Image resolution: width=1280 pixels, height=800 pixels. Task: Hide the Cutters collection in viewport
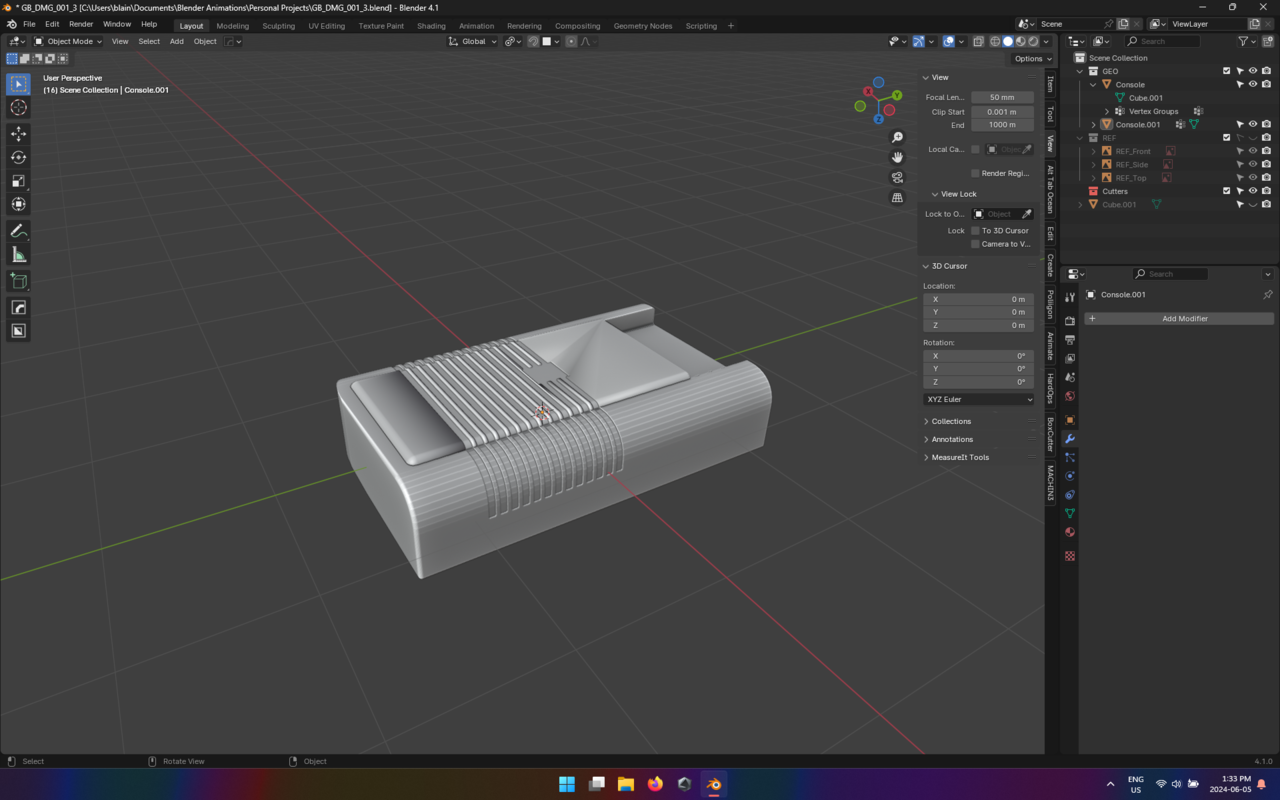[x=1252, y=191]
